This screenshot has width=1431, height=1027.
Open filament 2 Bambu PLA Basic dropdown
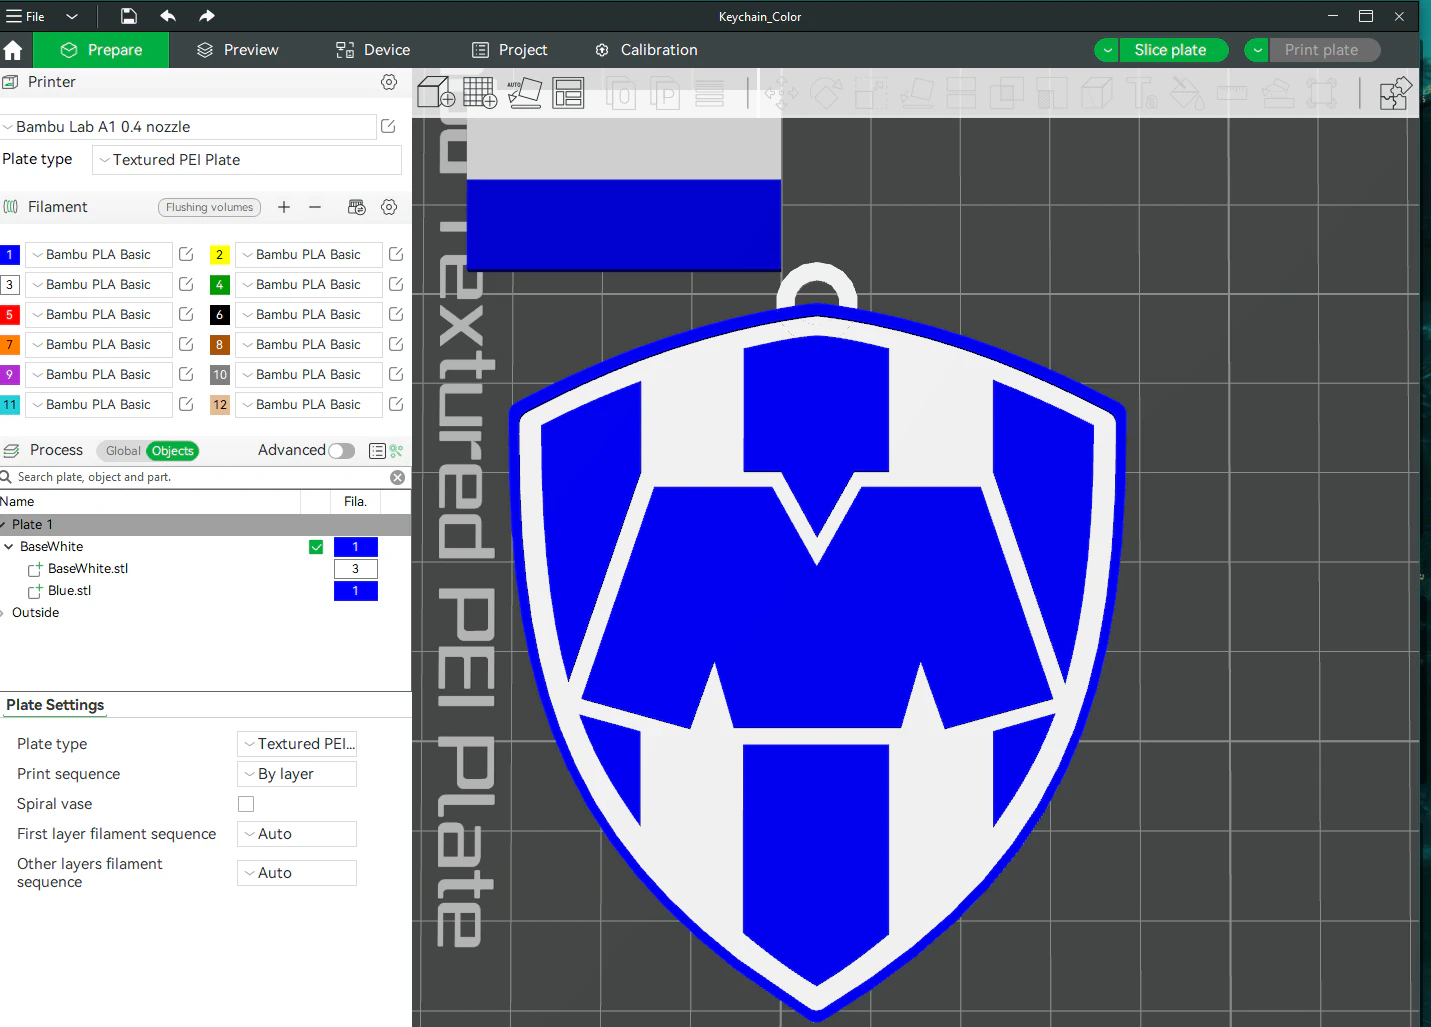(308, 255)
